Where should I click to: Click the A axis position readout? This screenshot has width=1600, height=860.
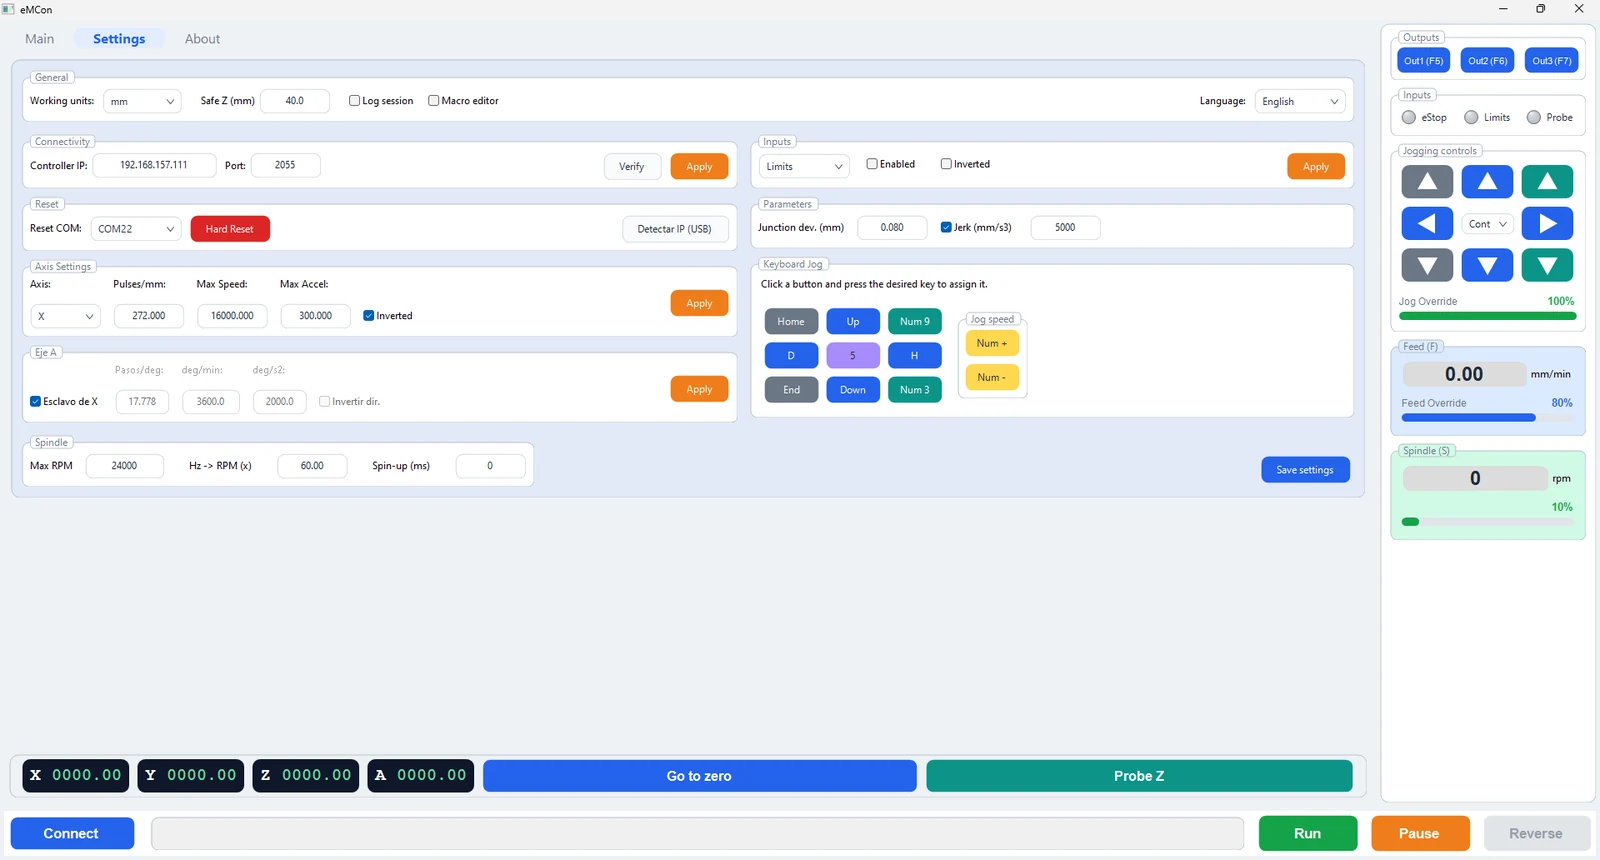click(421, 775)
